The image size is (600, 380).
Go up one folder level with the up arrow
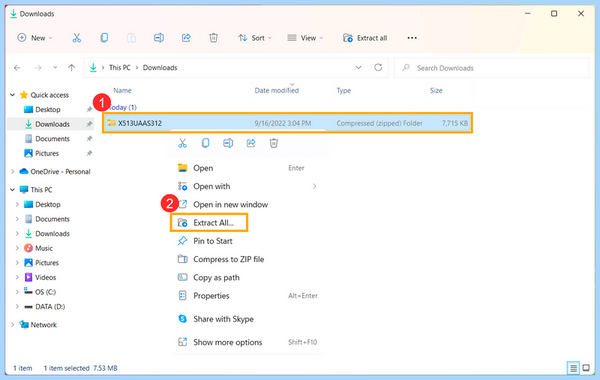click(72, 68)
